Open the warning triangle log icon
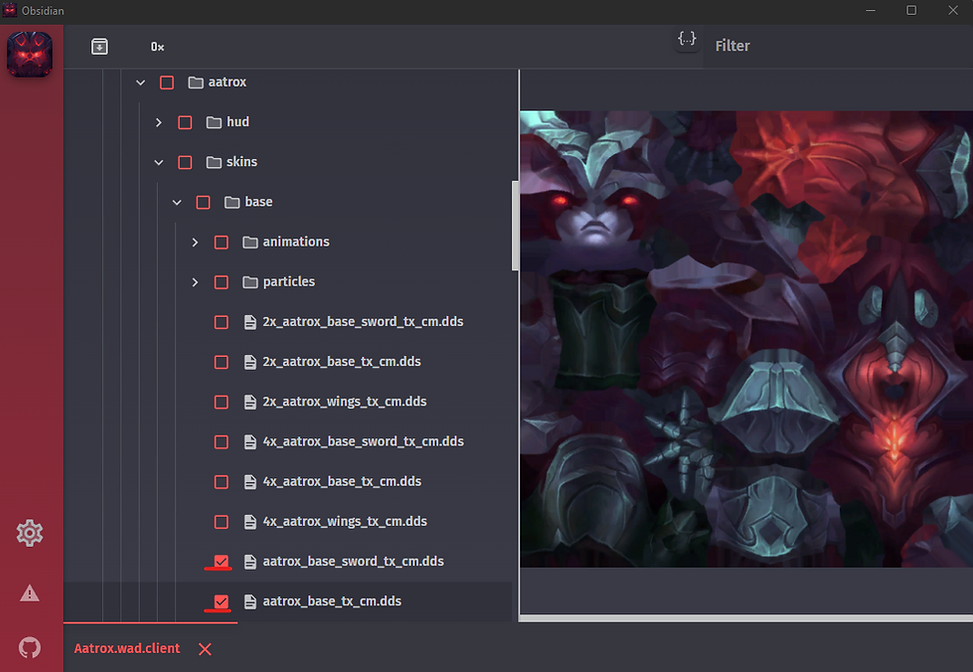The image size is (973, 672). coord(29,593)
